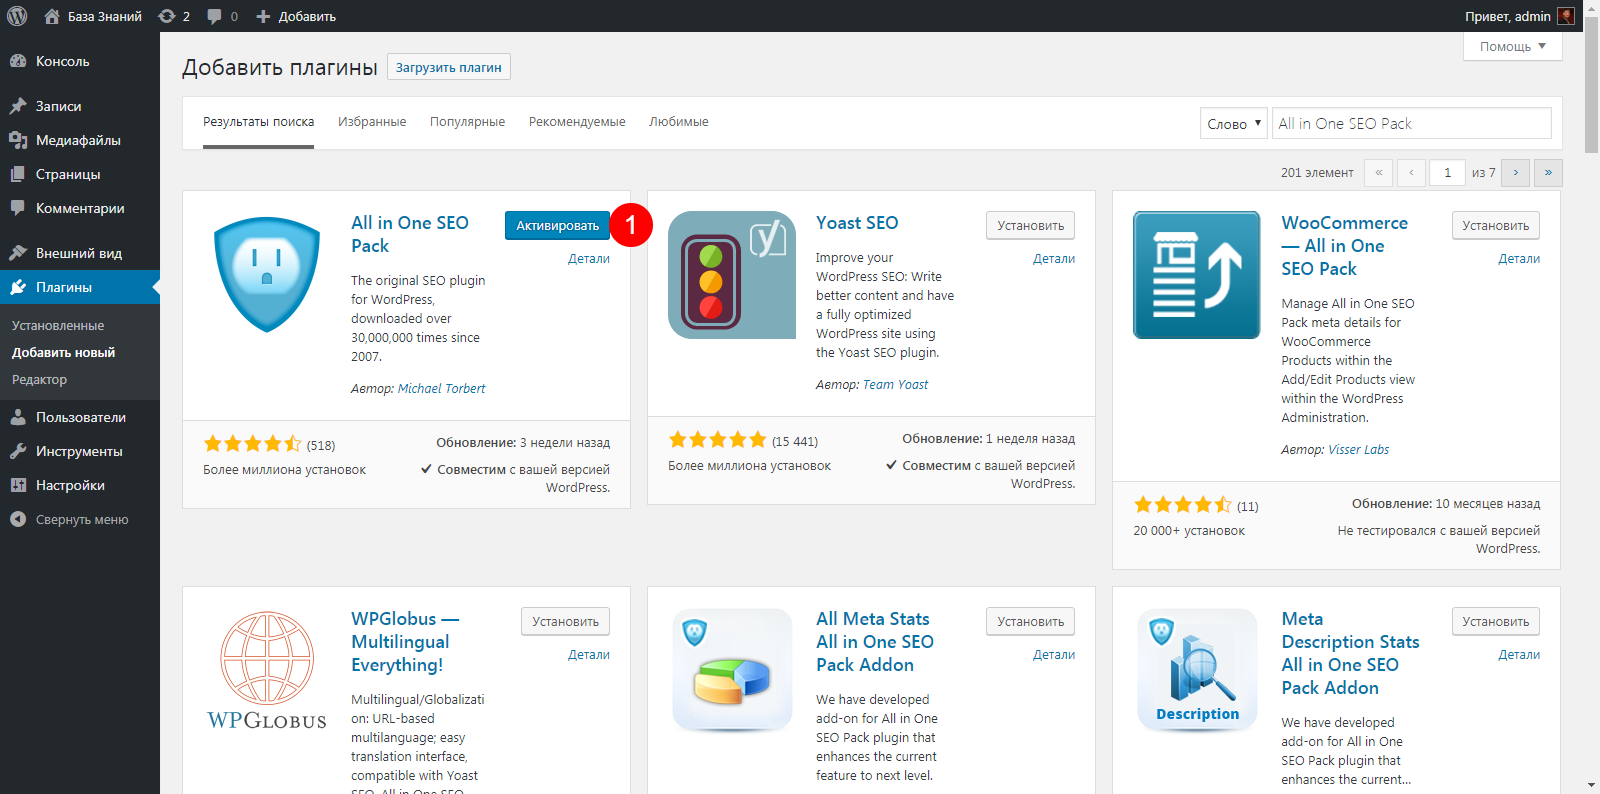This screenshot has height=794, width=1600.
Task: Open the Yoast SEO title link
Action: tap(857, 223)
